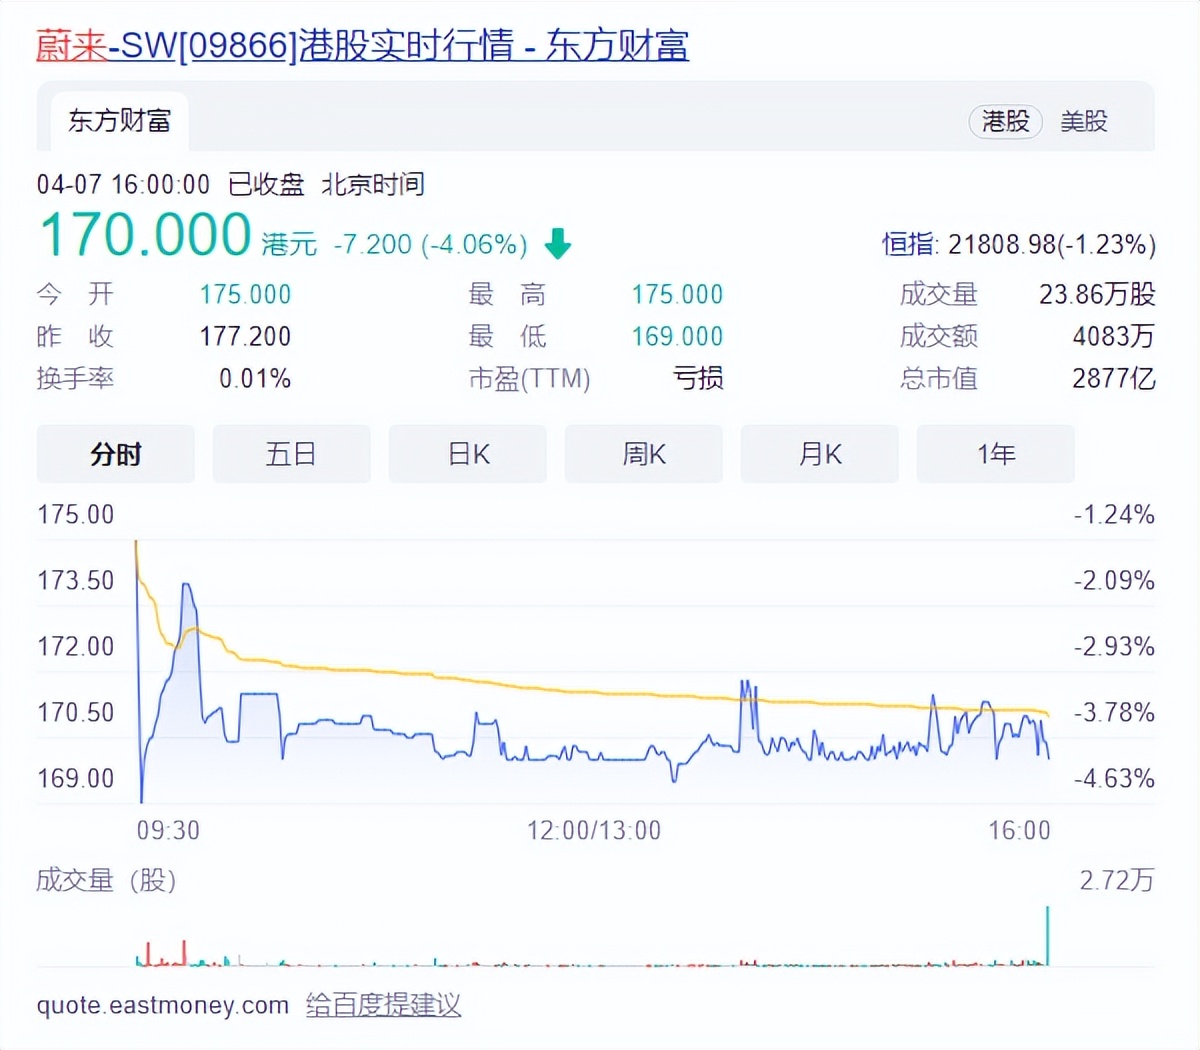Switch to 港股 market toggle
Viewport: 1200px width, 1050px height.
(x=1005, y=121)
